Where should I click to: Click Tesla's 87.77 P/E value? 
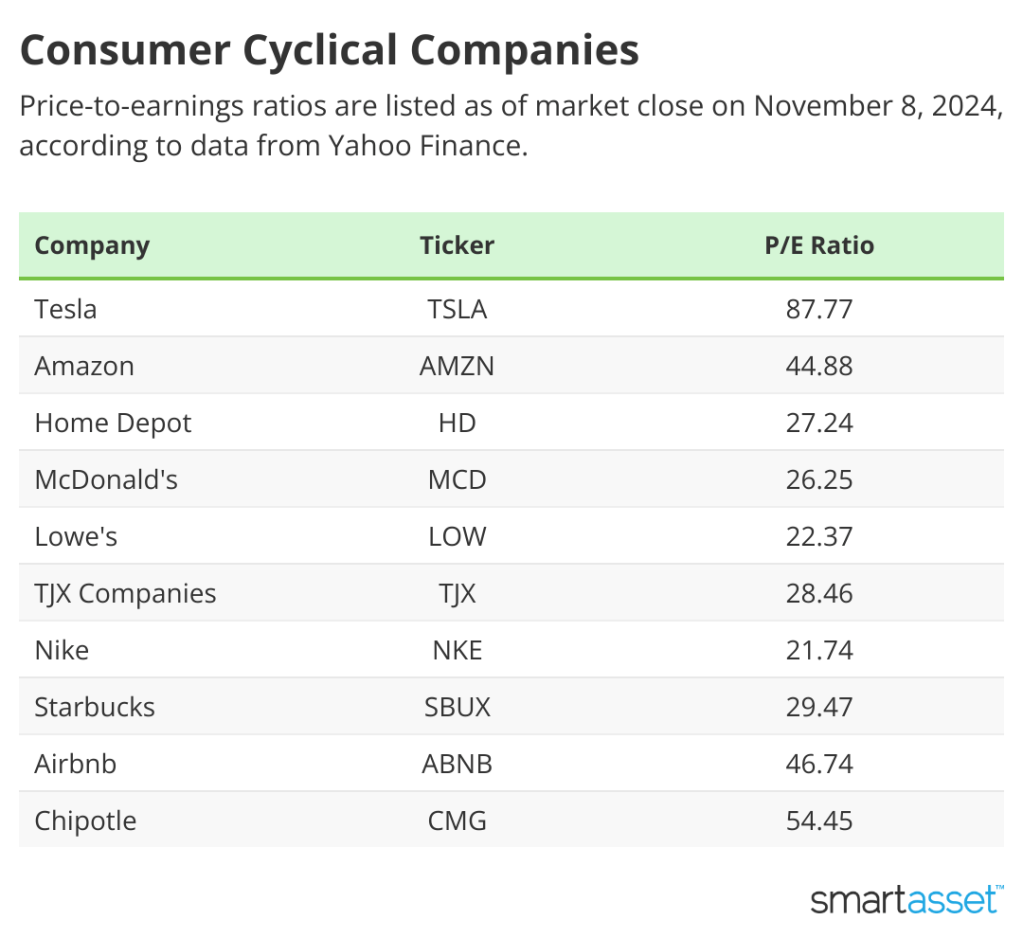pyautogui.click(x=819, y=309)
